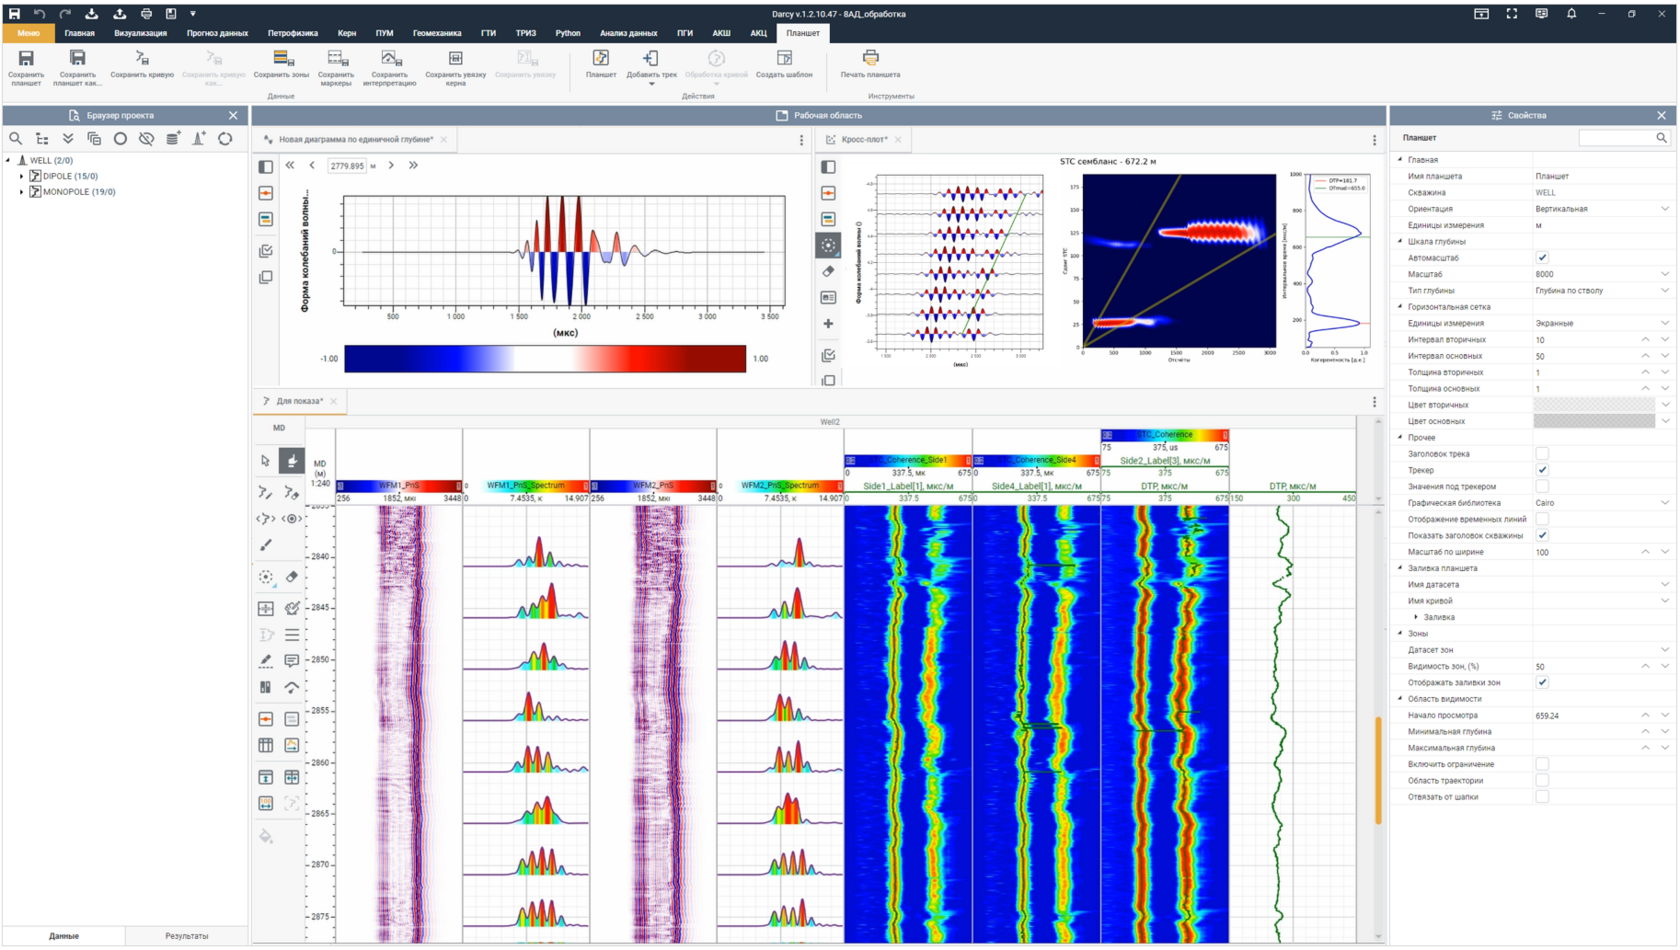The width and height of the screenshot is (1680, 950).
Task: Enable the Заголовок трека checkbox
Action: [x=1542, y=454]
